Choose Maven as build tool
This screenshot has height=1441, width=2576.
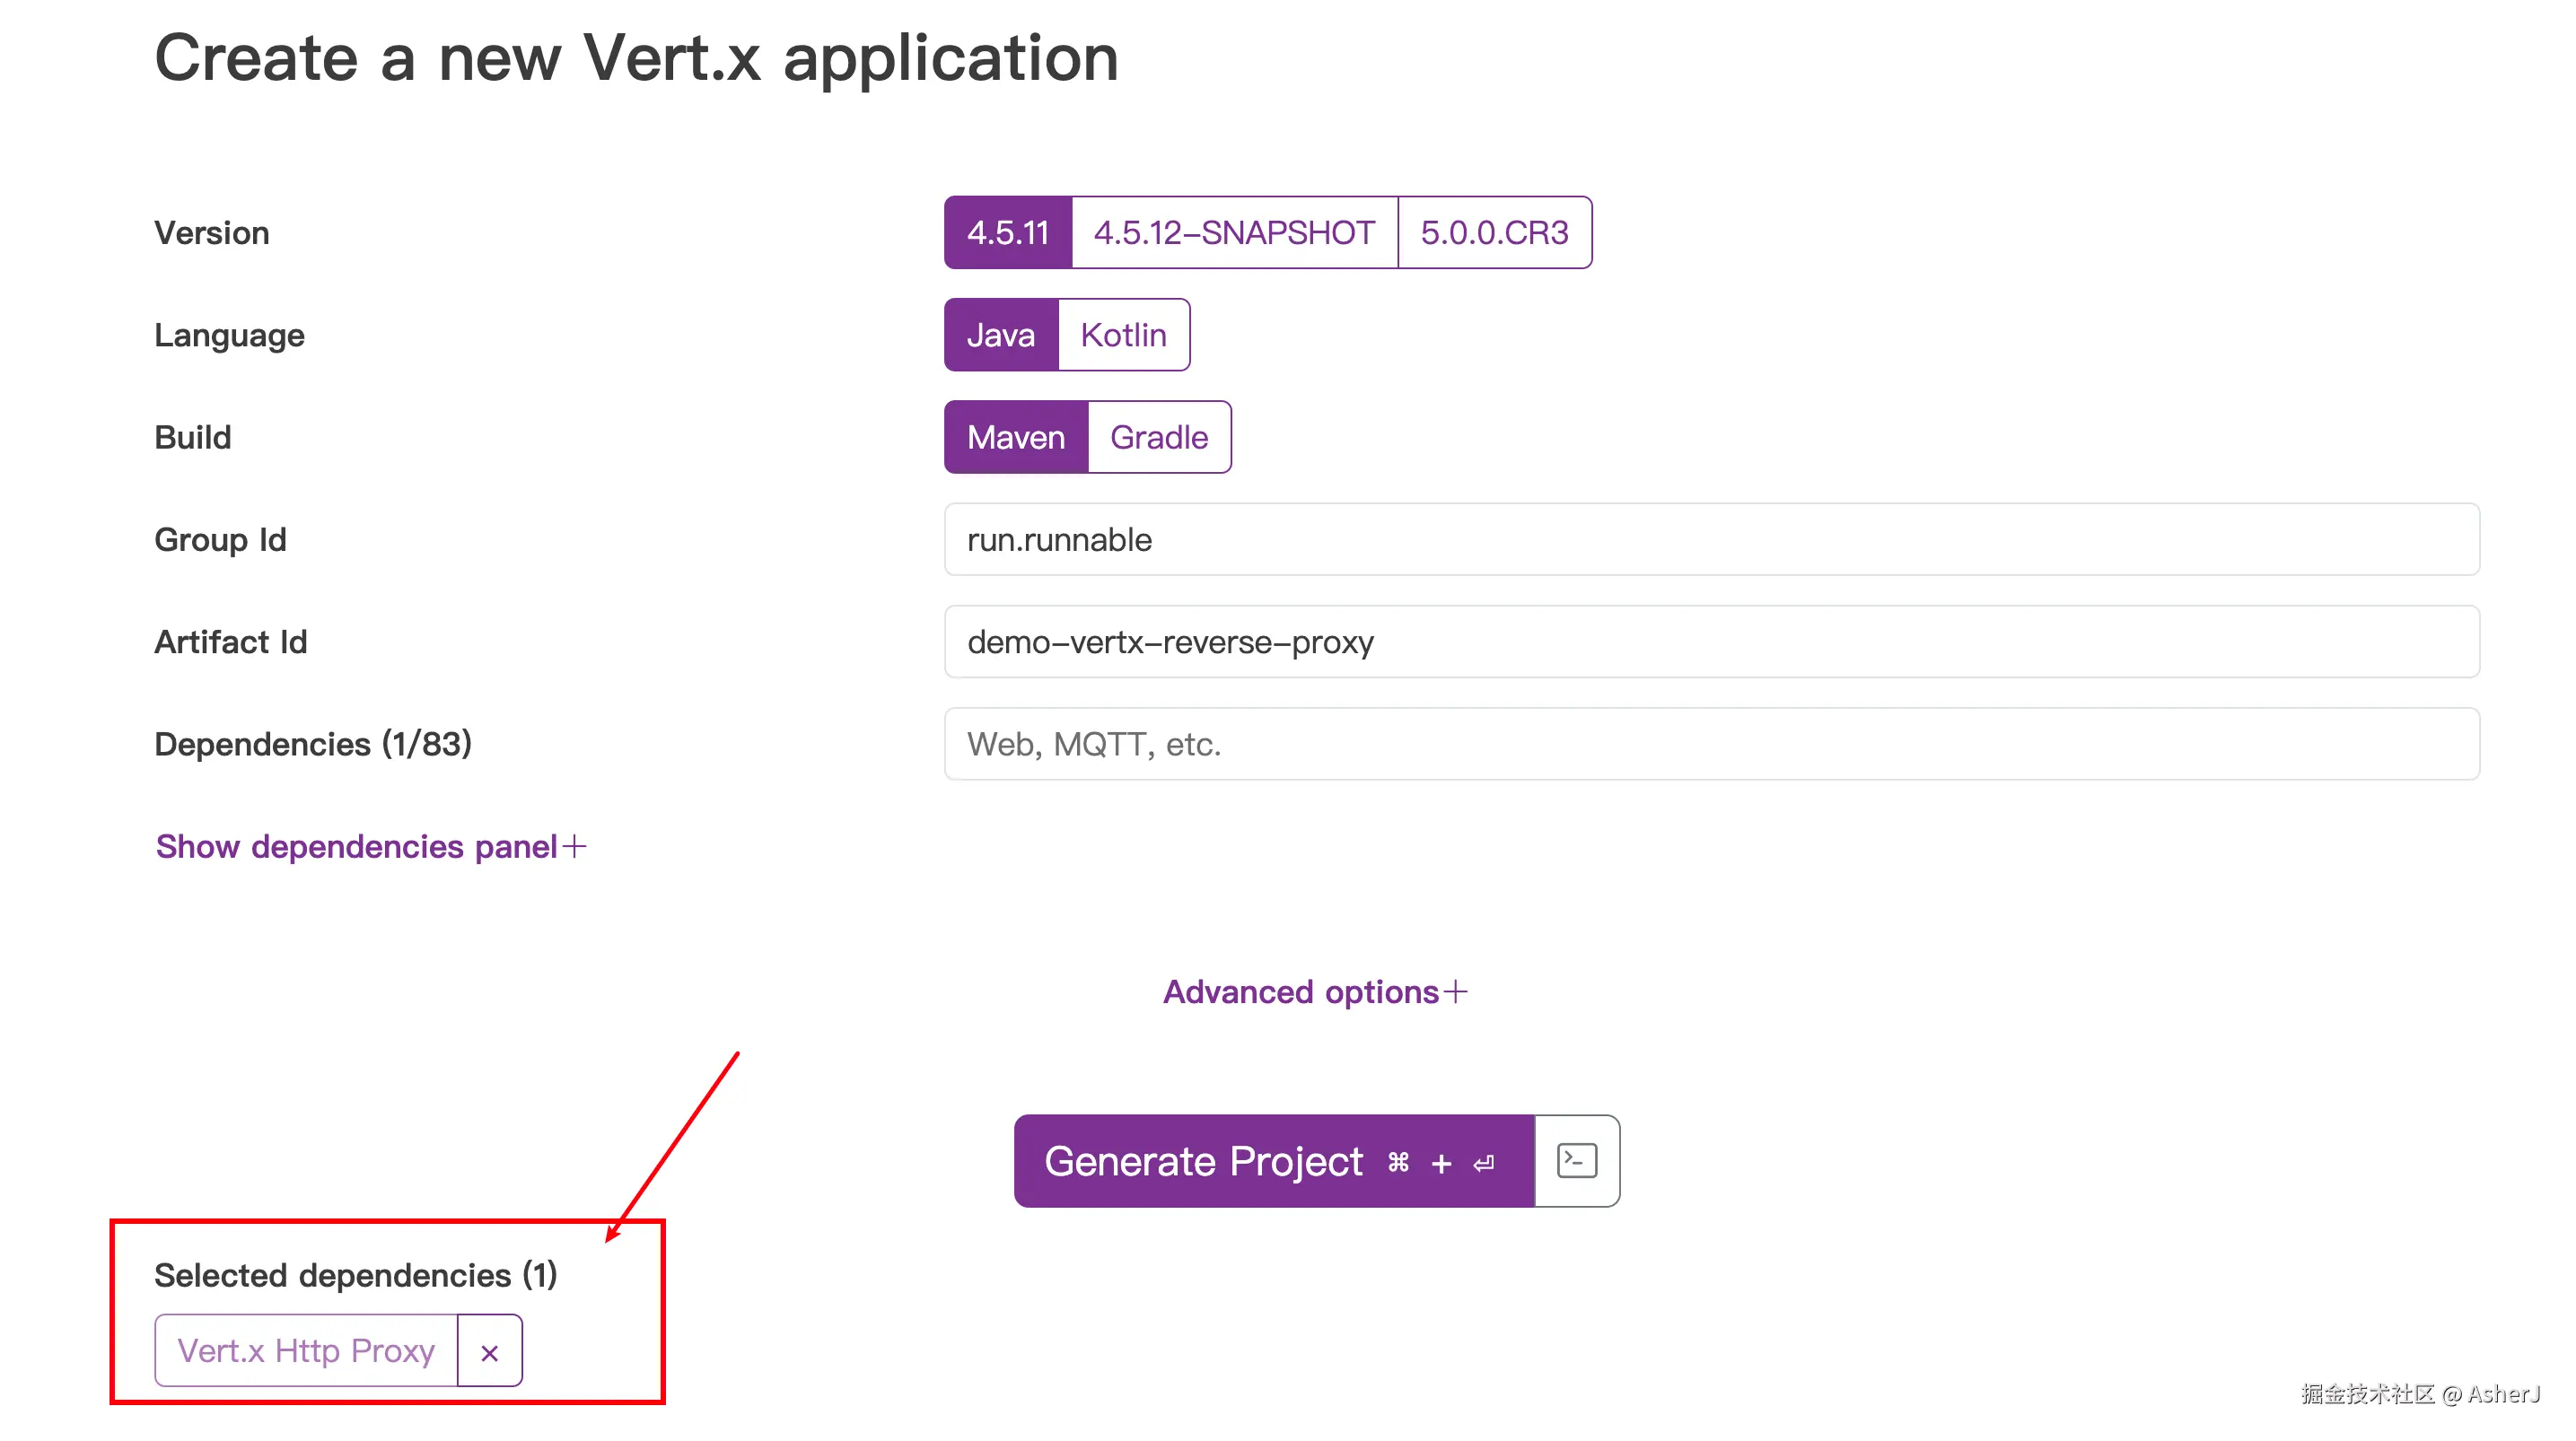pos(1015,437)
